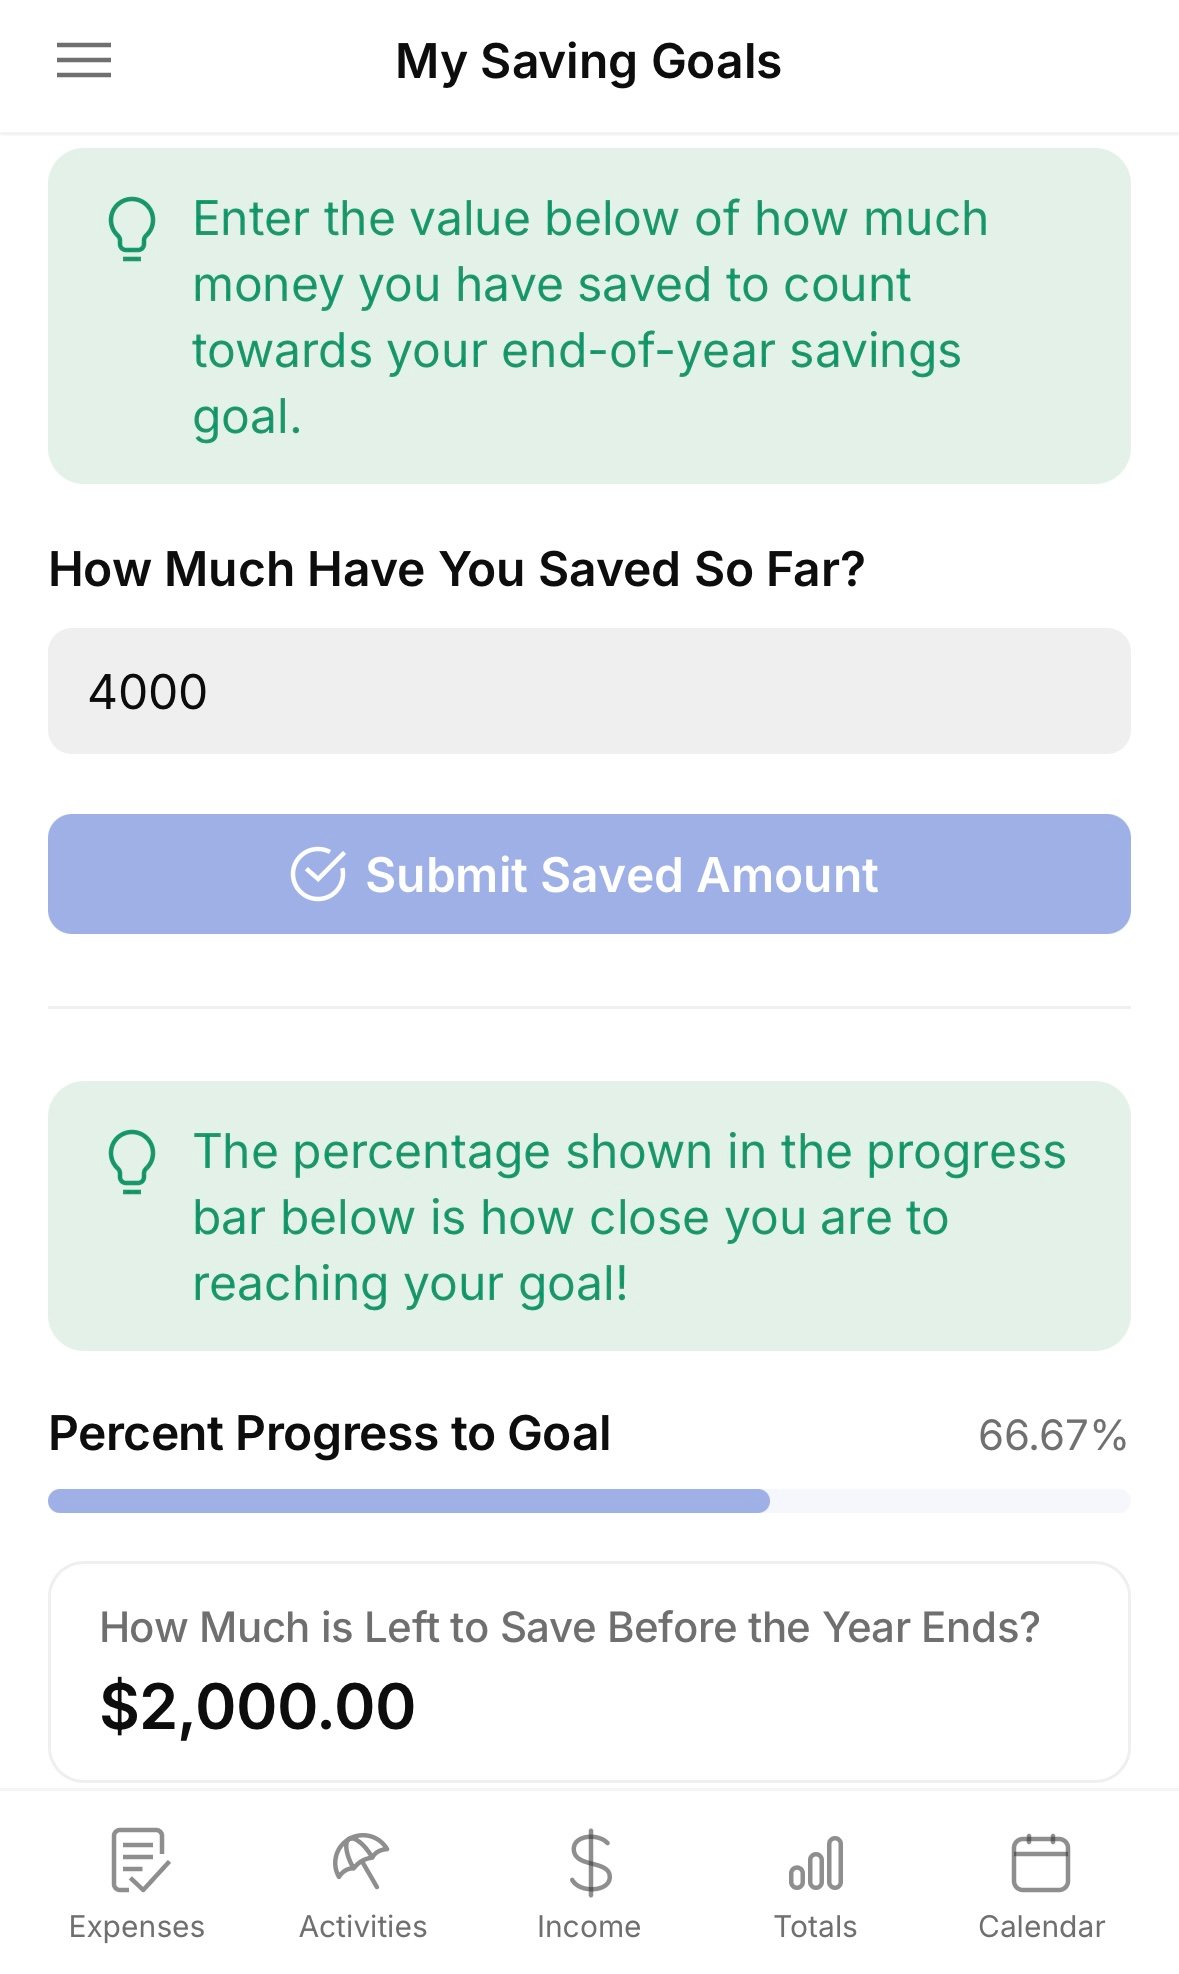The width and height of the screenshot is (1179, 1974).
Task: Open the Calendar tab label
Action: pos(1041,1927)
